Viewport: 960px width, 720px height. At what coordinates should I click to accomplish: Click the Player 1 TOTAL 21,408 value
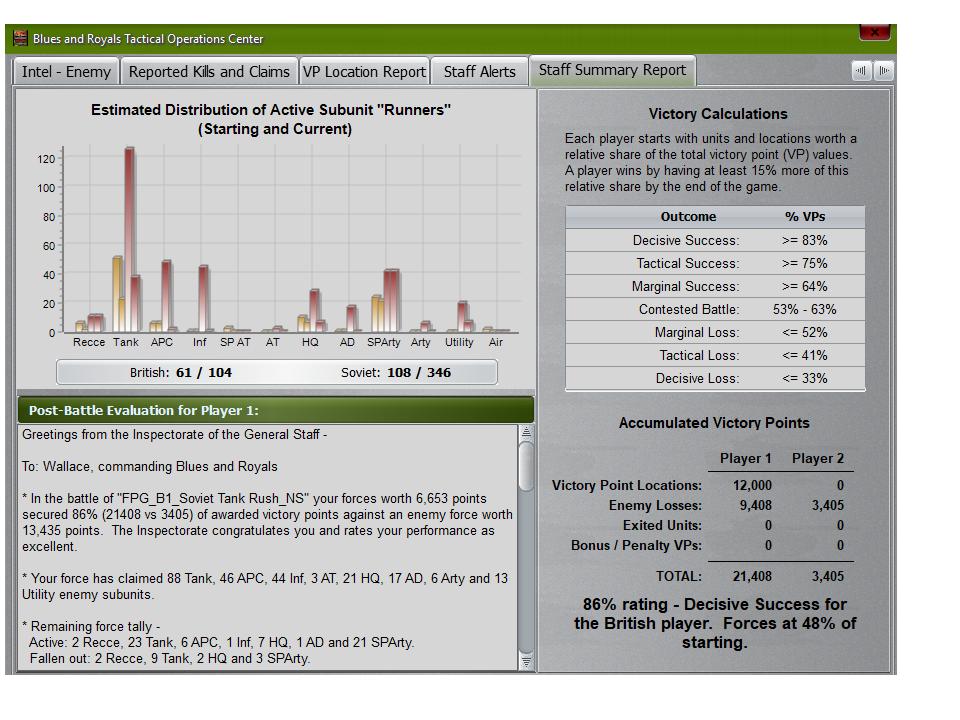[752, 576]
